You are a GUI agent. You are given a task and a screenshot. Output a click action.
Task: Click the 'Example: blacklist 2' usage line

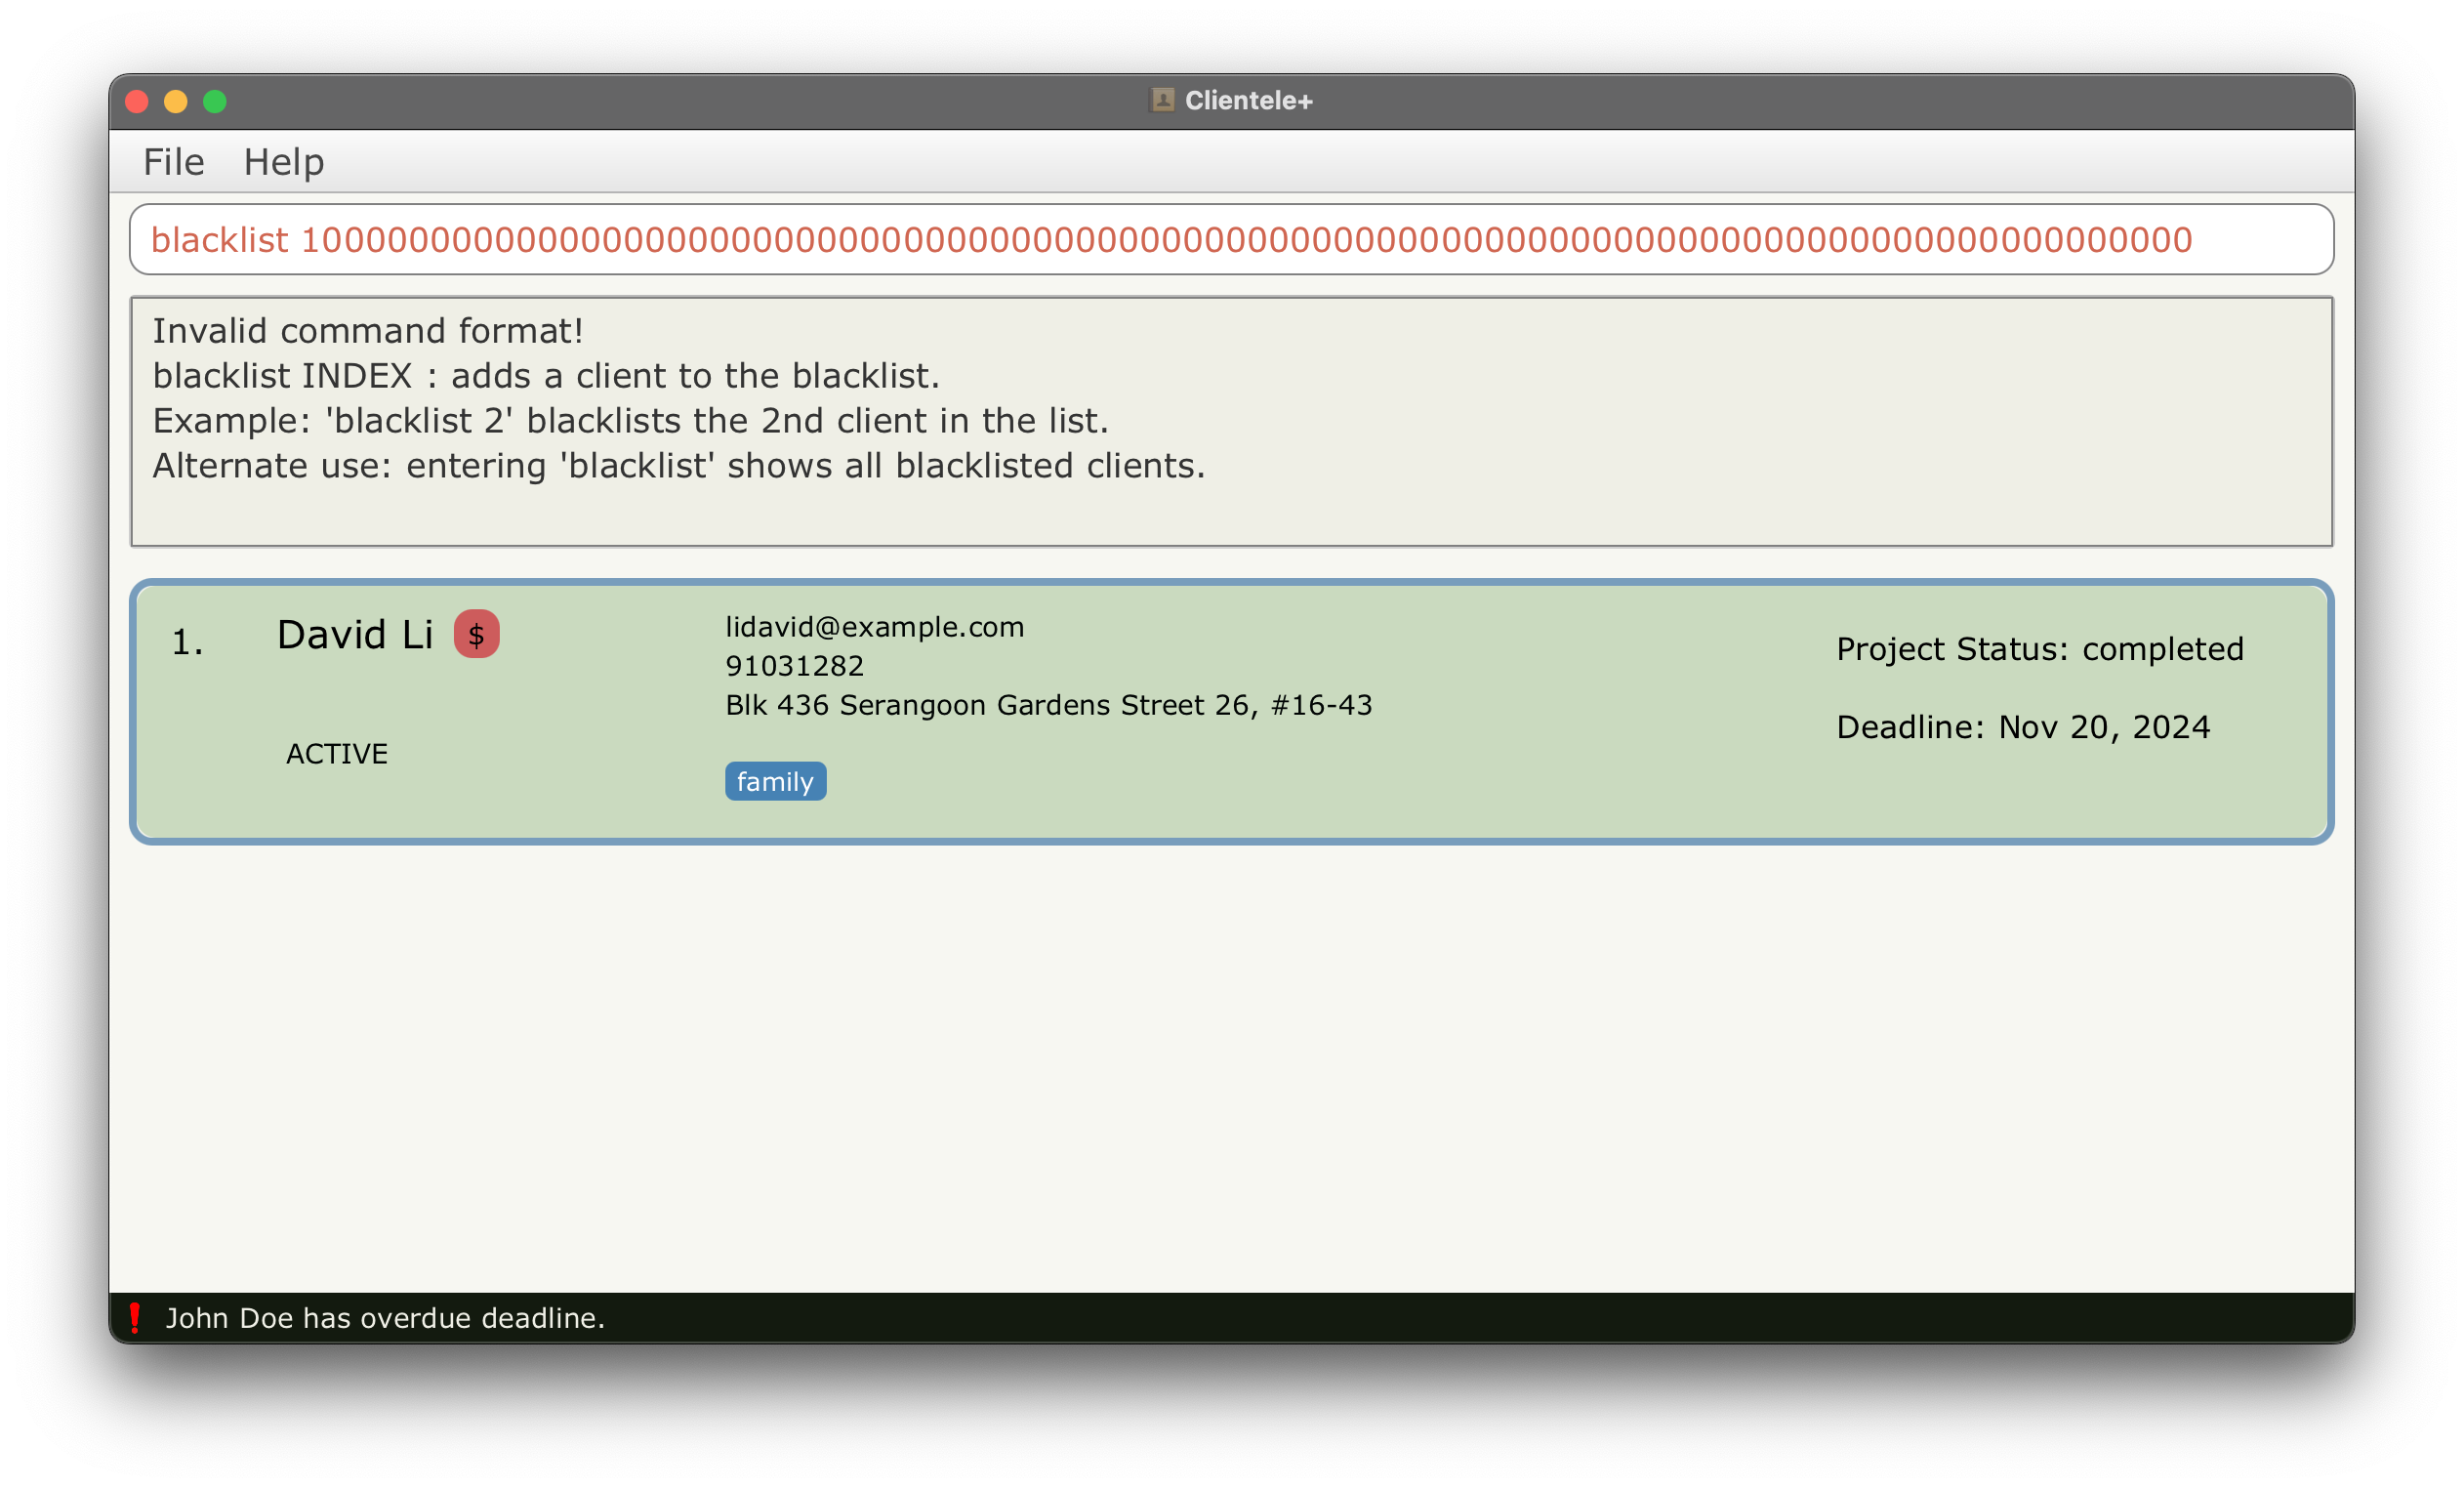coord(630,421)
